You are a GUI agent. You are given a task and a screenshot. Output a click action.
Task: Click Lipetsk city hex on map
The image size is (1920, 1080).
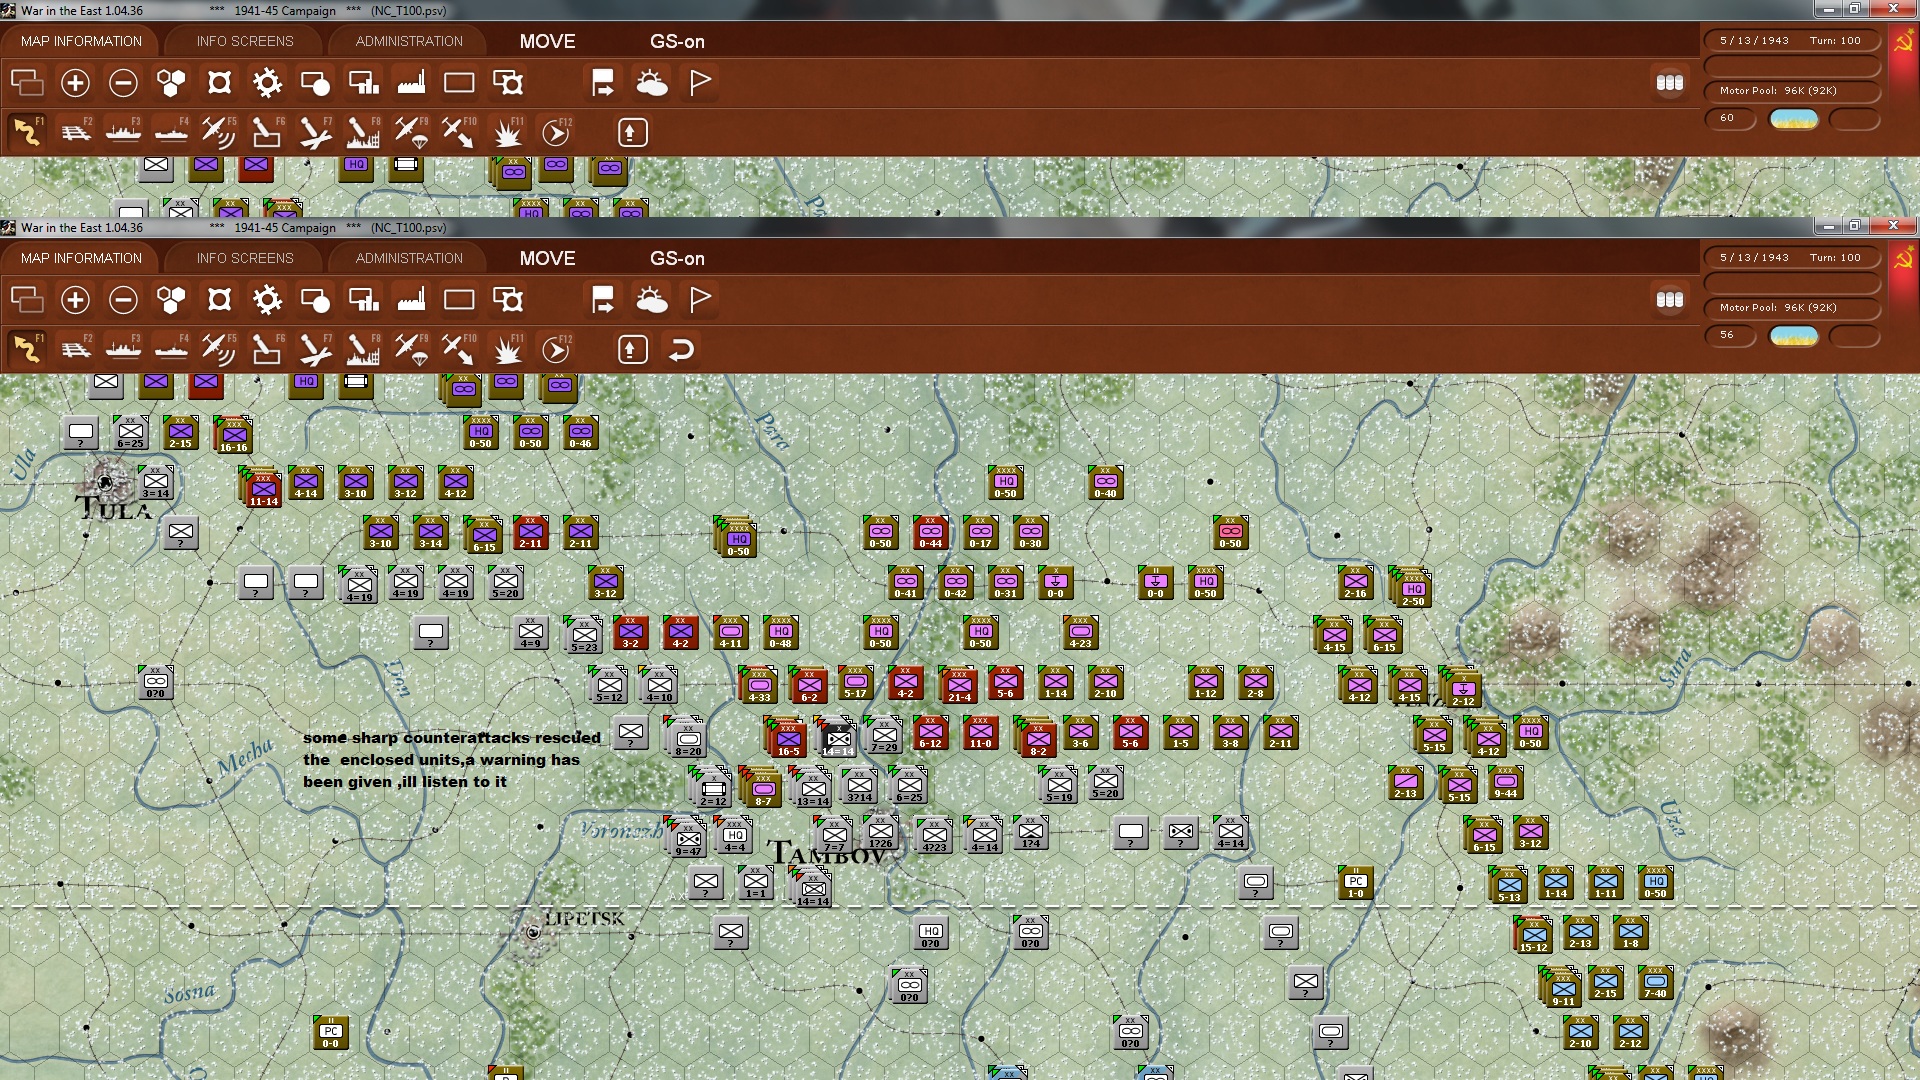[533, 932]
